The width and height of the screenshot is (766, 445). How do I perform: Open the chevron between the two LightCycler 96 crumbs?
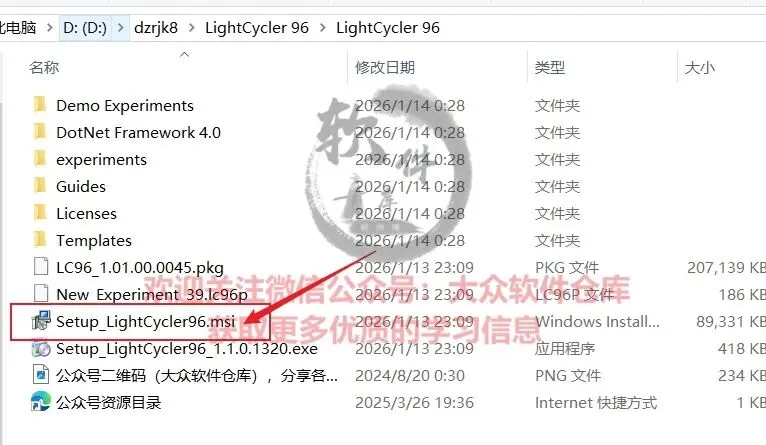(322, 27)
